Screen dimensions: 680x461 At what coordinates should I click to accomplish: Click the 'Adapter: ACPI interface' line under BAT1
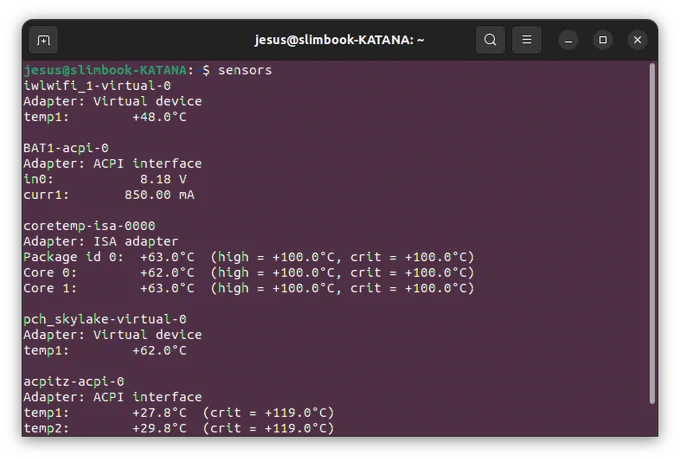click(113, 164)
